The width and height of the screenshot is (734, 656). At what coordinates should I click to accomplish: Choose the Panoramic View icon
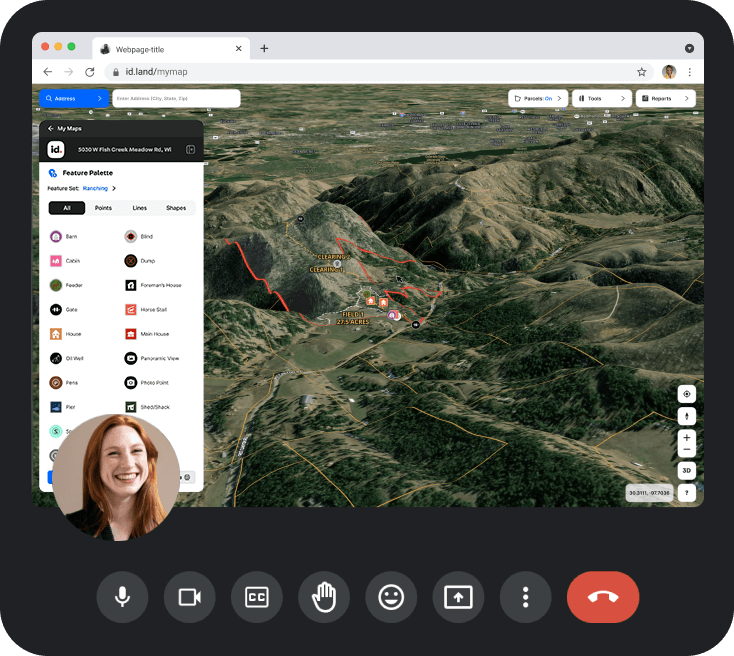point(131,358)
